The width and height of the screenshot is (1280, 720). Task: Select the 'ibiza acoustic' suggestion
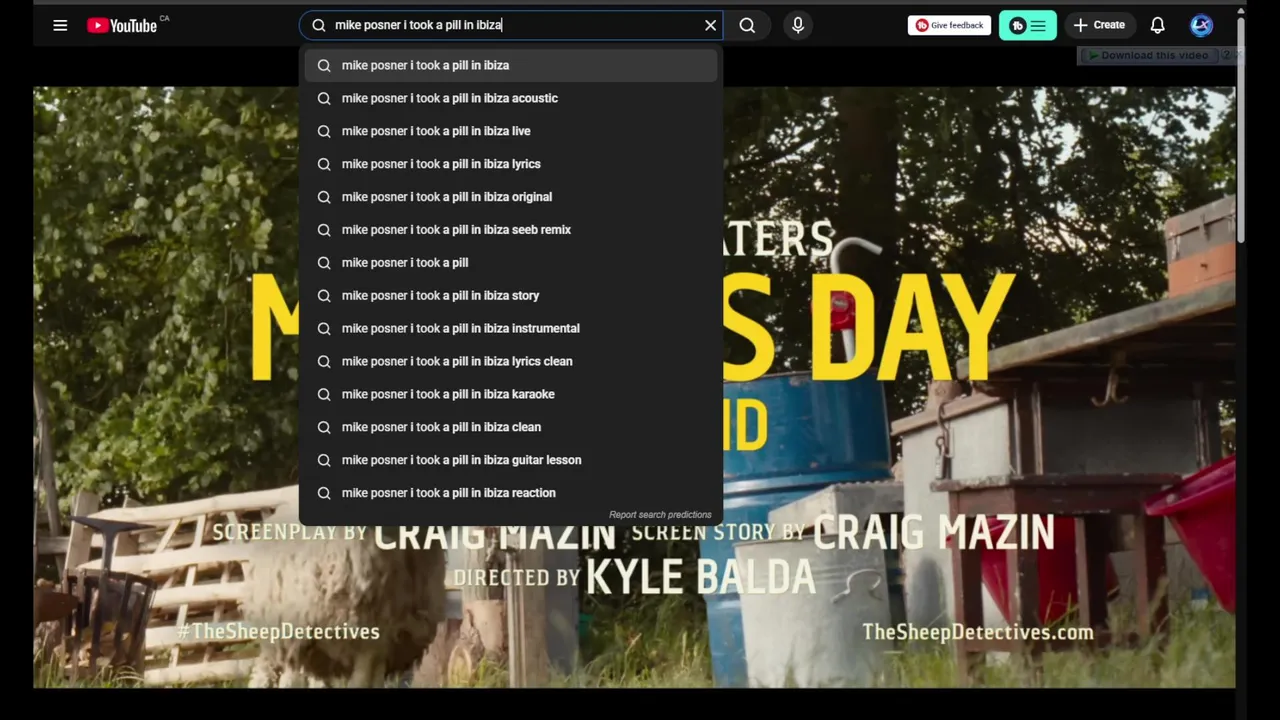coord(511,98)
